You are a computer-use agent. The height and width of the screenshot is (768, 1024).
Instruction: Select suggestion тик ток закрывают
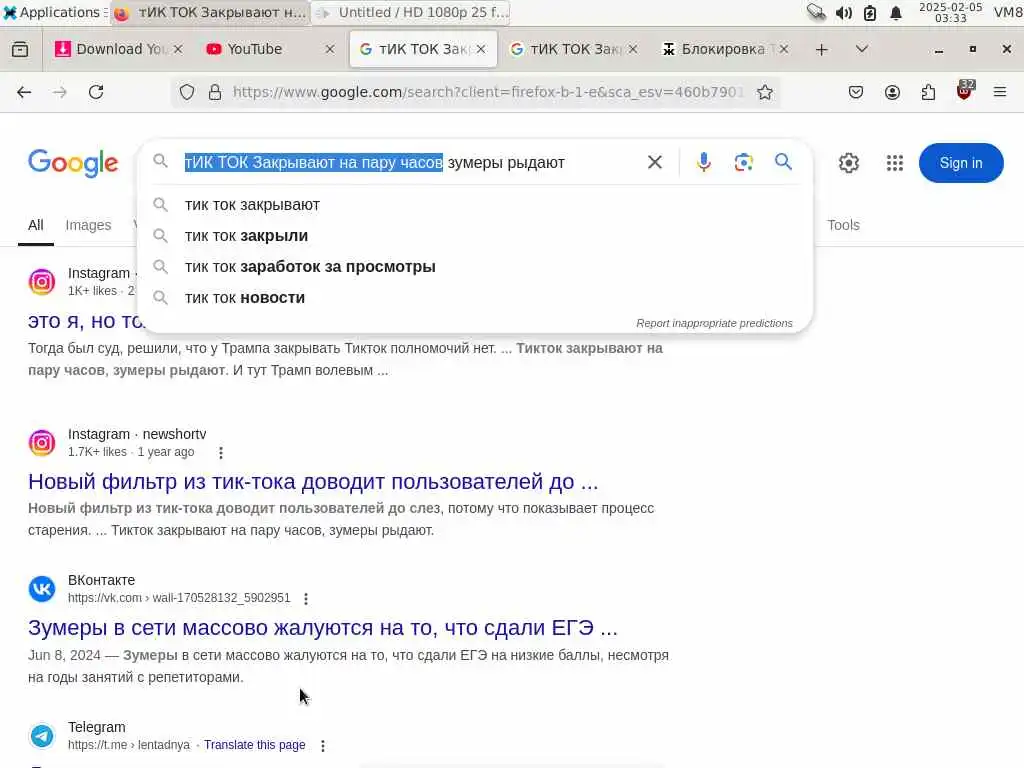pos(475,204)
